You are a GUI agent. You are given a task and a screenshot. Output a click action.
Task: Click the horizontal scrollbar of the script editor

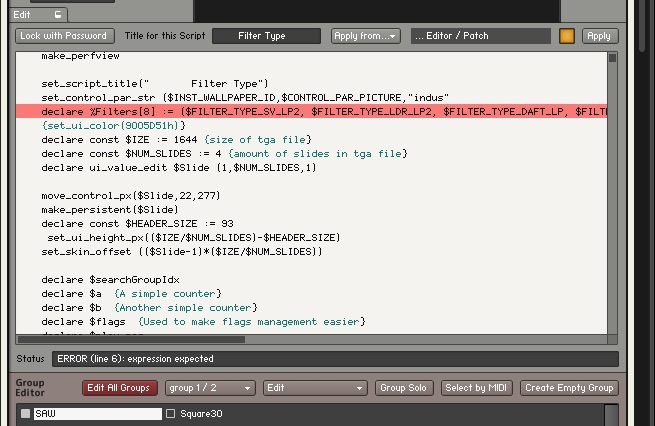pos(131,340)
